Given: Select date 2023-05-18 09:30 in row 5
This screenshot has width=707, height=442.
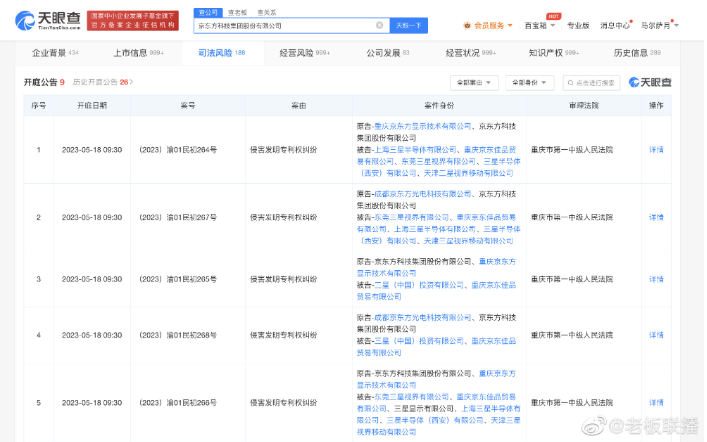Looking at the screenshot, I should click(x=92, y=403).
